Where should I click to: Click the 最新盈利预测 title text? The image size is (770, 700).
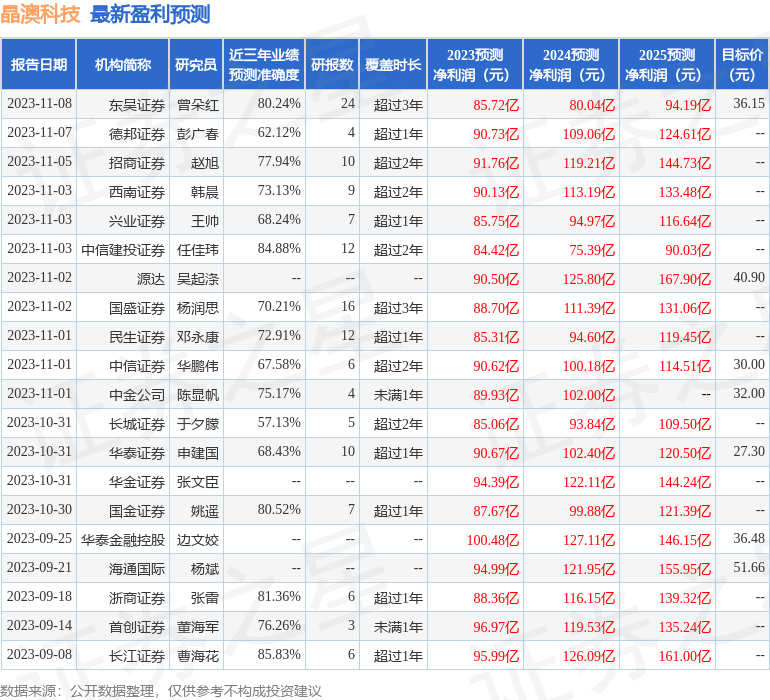(x=150, y=14)
